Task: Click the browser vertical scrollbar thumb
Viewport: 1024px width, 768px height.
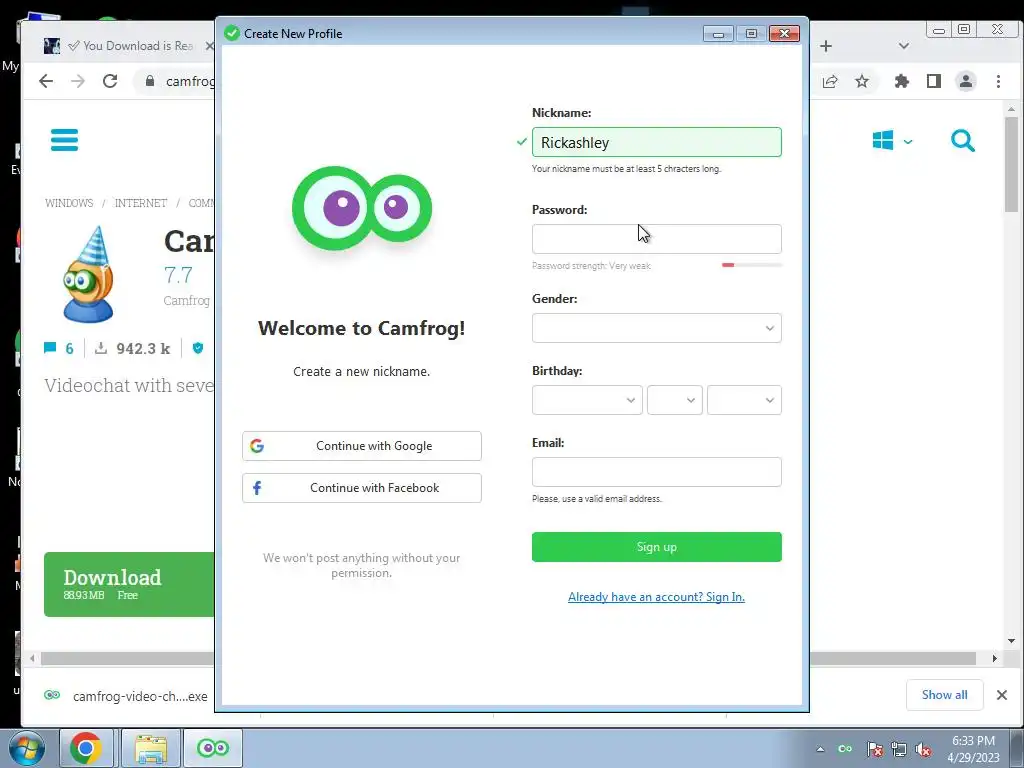Action: click(1012, 164)
